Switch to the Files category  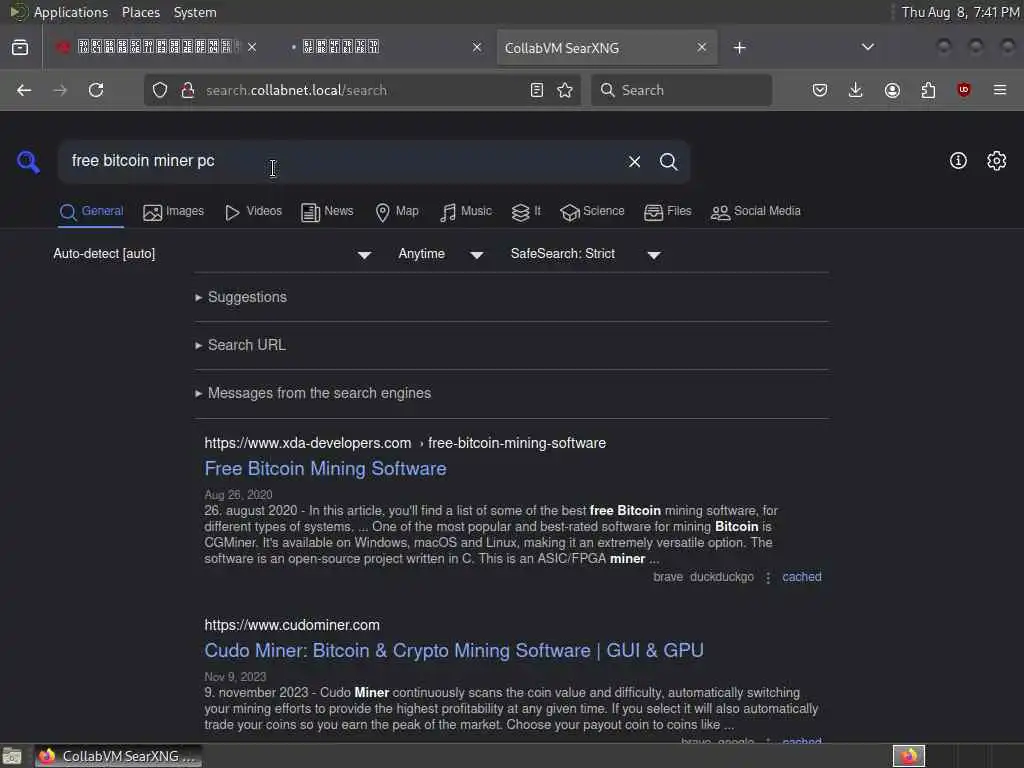tap(667, 212)
